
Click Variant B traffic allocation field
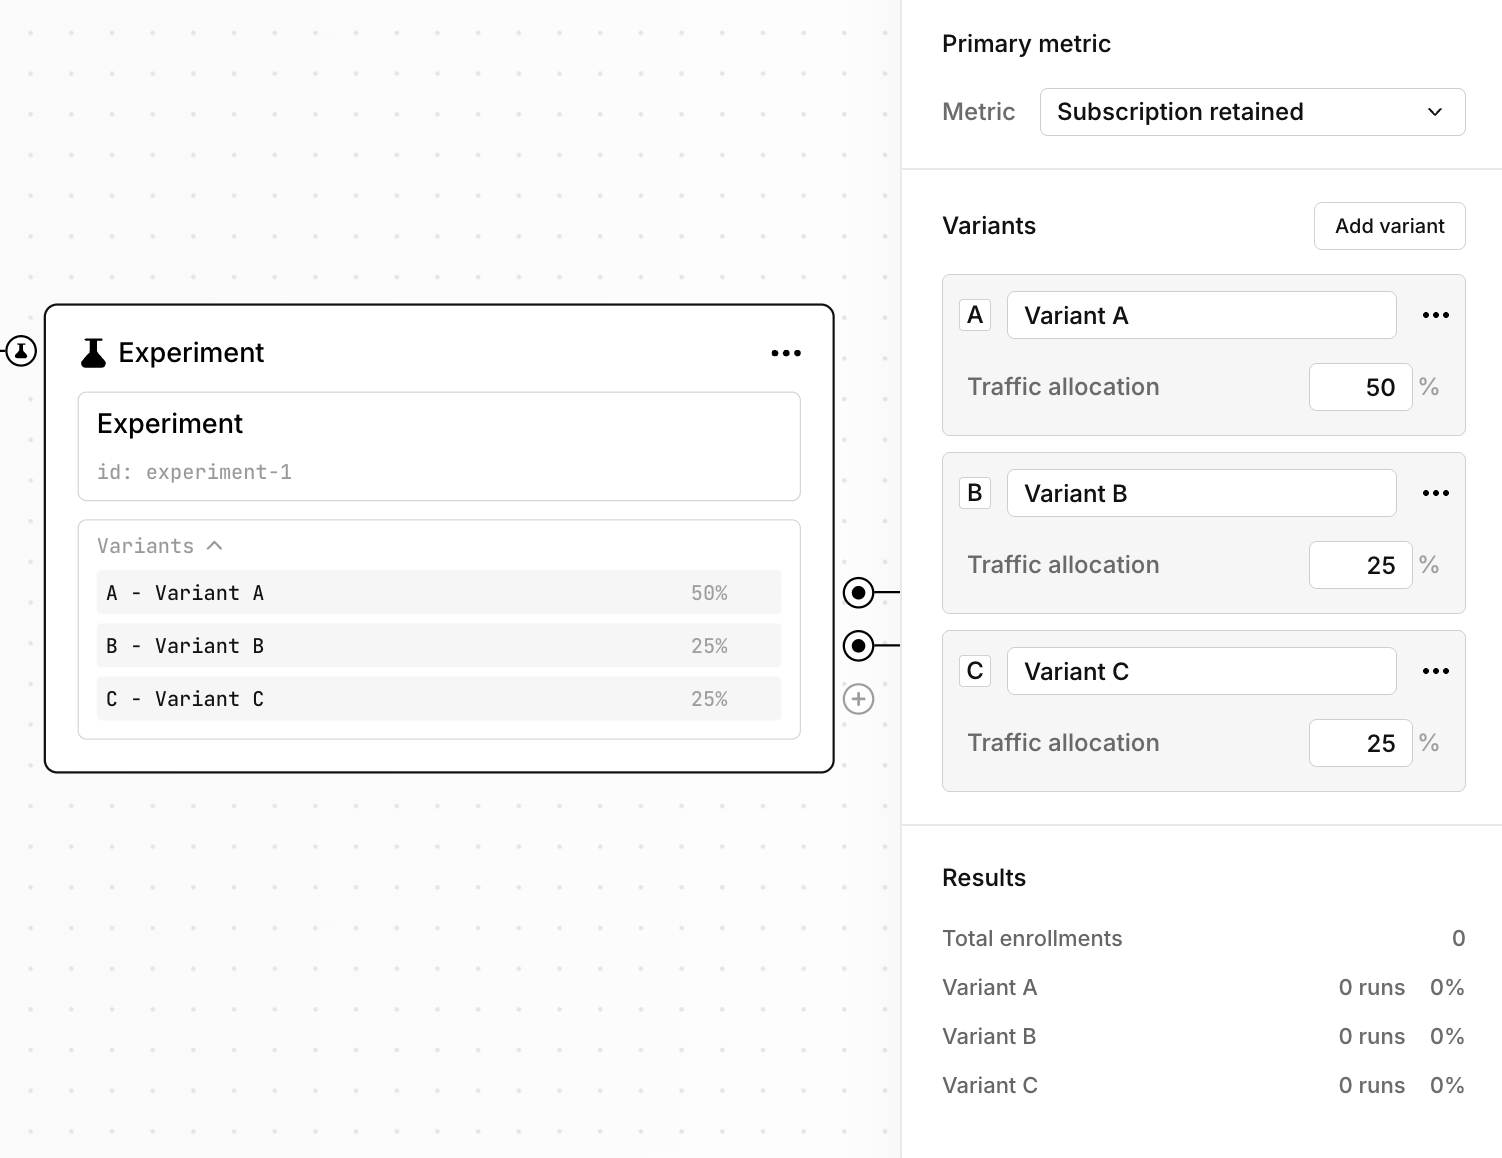pyautogui.click(x=1360, y=566)
